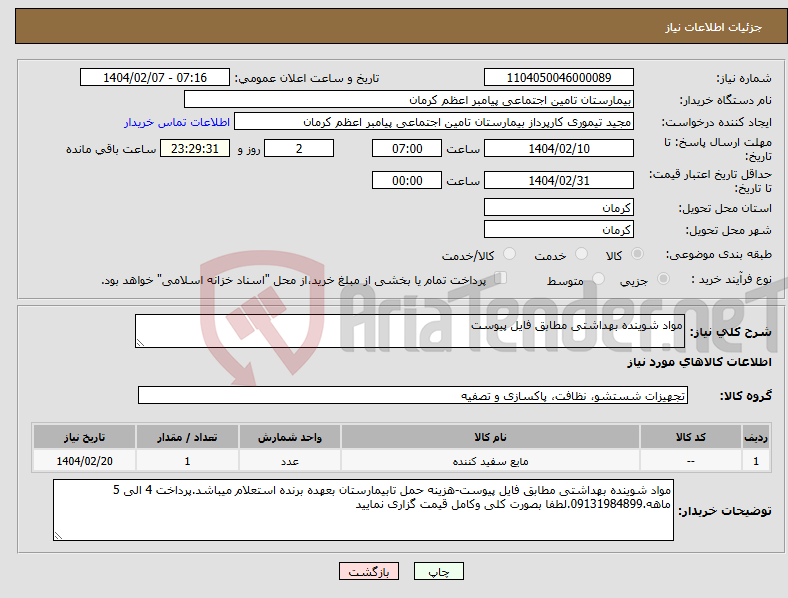Click the نوع فرآیند خرید label
Image resolution: width=788 pixels, height=598 pixels.
coord(731,279)
